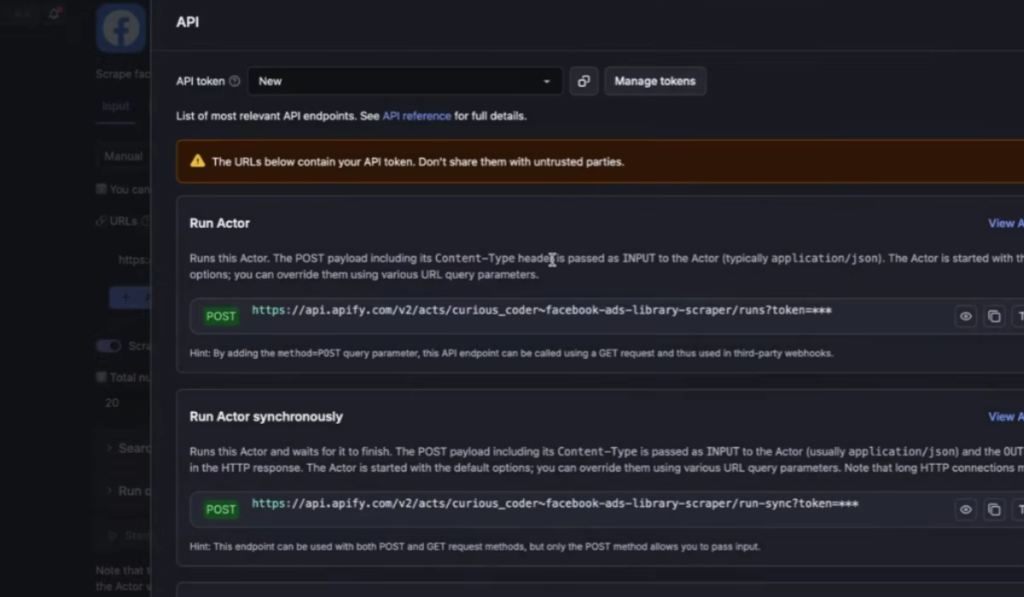Toggle the Scrape switch in the input panel
The image size is (1024, 597).
pyautogui.click(x=108, y=346)
